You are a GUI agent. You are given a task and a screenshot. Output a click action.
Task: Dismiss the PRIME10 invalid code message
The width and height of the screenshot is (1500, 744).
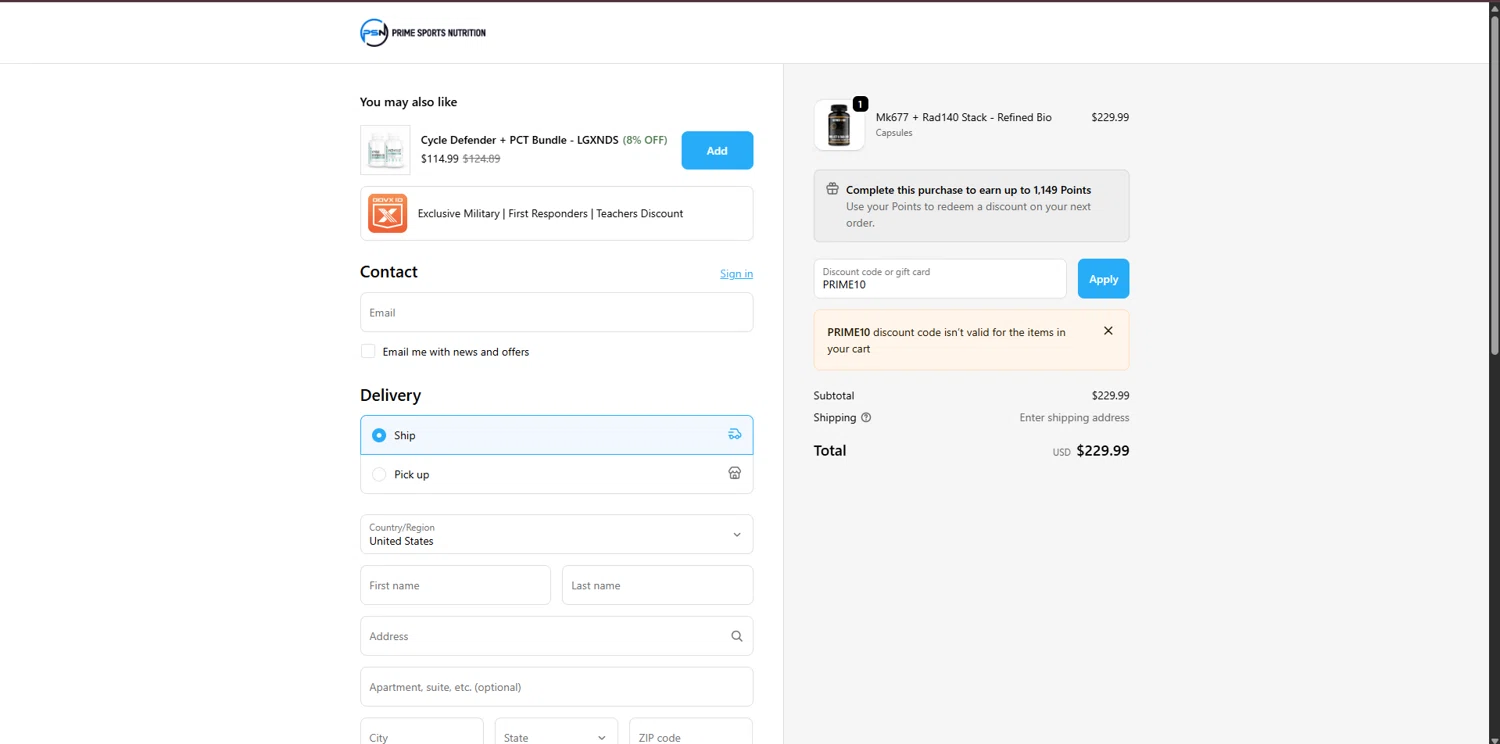pyautogui.click(x=1108, y=331)
